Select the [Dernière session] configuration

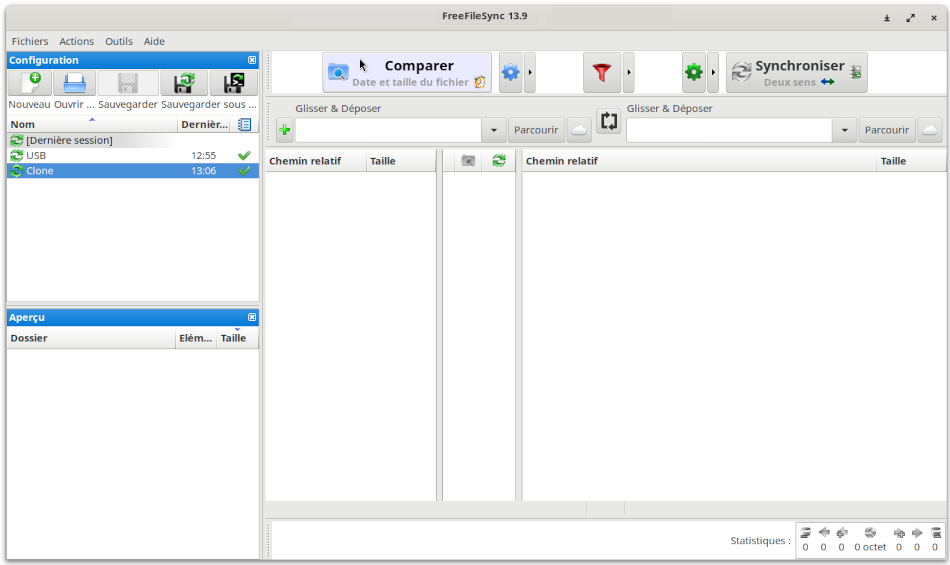pyautogui.click(x=133, y=140)
